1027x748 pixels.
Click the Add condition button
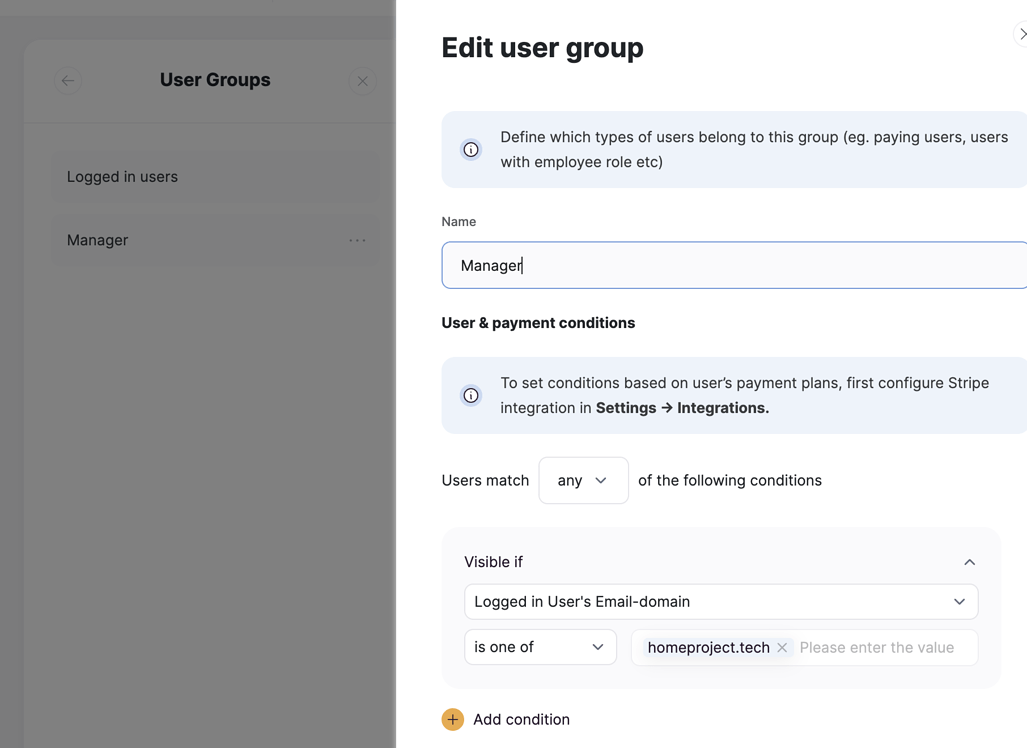521,719
